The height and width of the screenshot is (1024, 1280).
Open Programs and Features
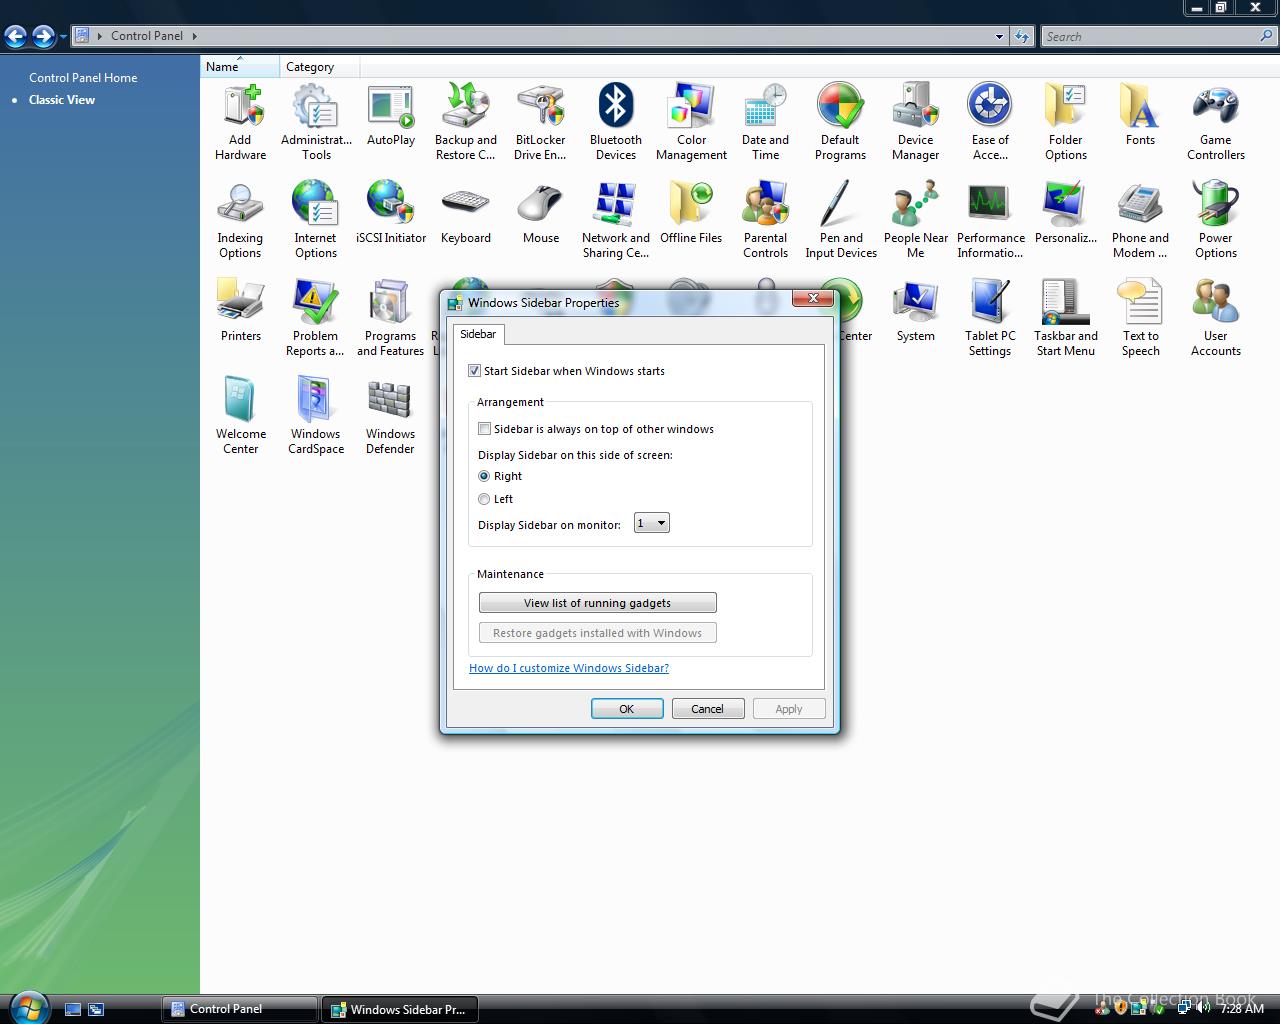(x=391, y=318)
